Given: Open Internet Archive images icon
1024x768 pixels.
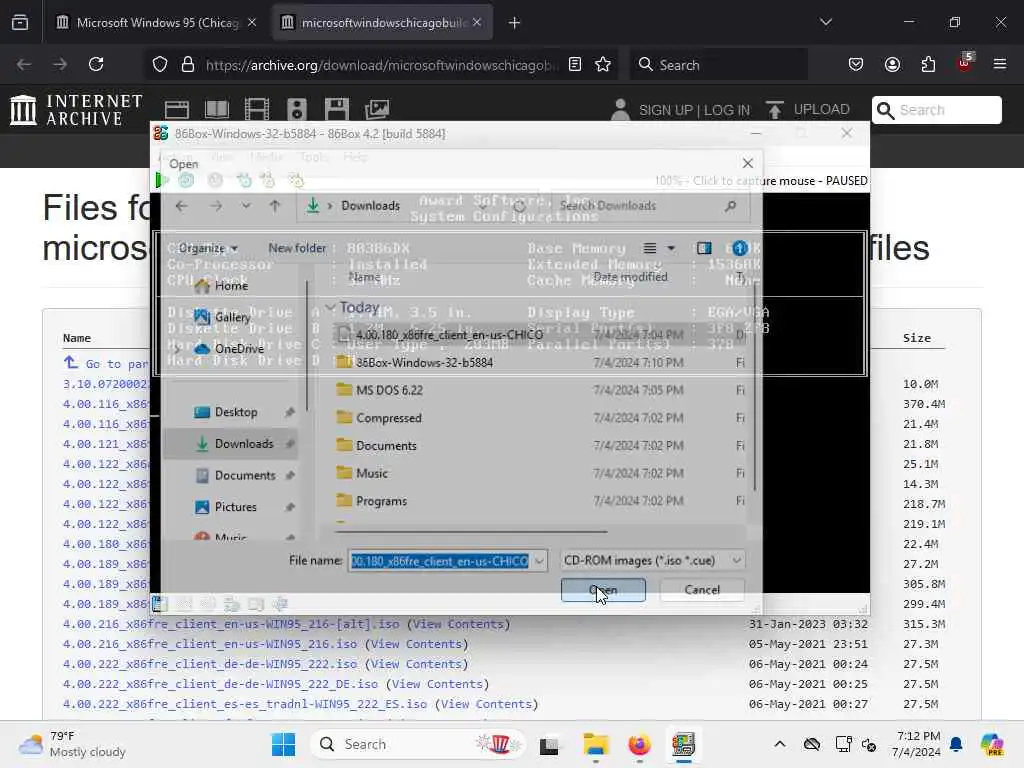Looking at the screenshot, I should [377, 110].
